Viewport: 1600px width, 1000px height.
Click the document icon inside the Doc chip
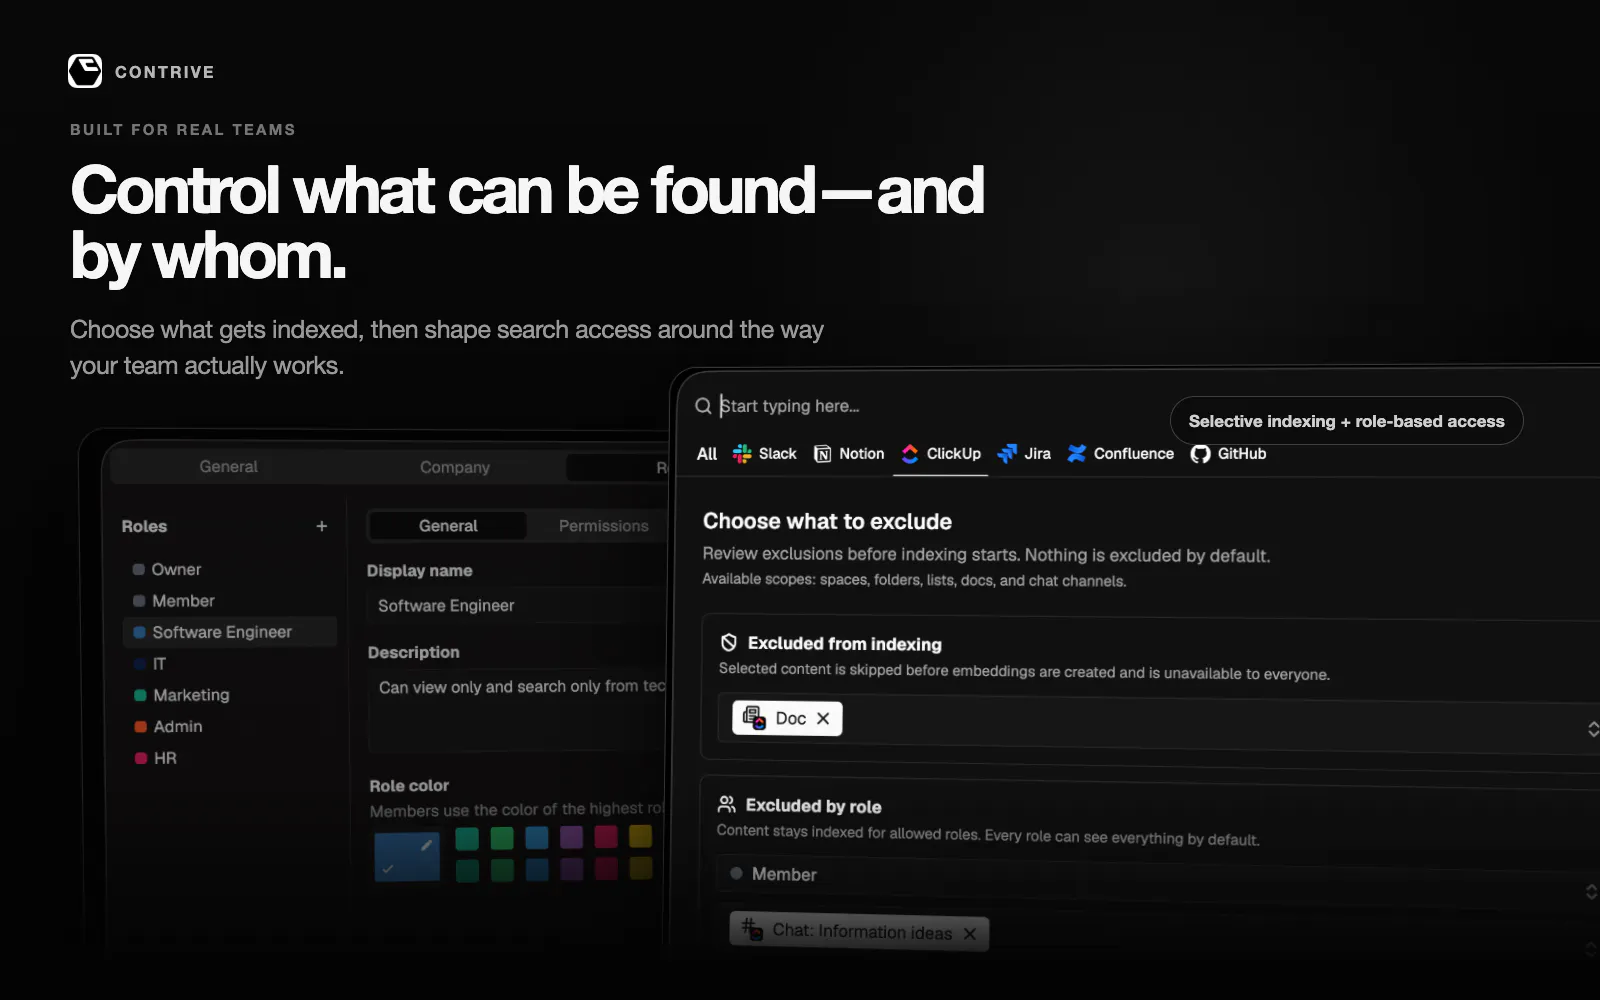click(754, 717)
